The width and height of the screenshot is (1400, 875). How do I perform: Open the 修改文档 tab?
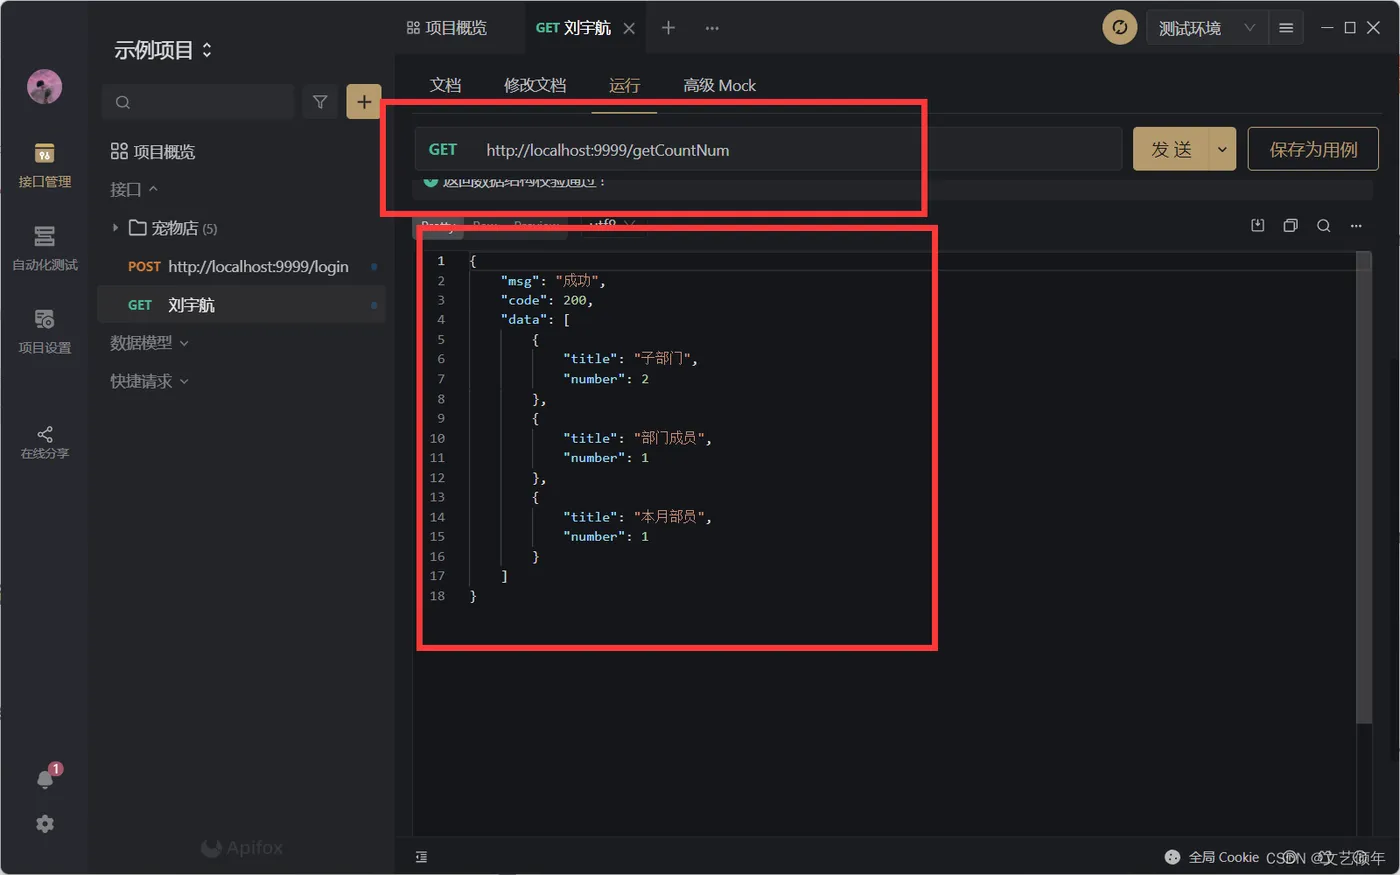[x=535, y=85]
